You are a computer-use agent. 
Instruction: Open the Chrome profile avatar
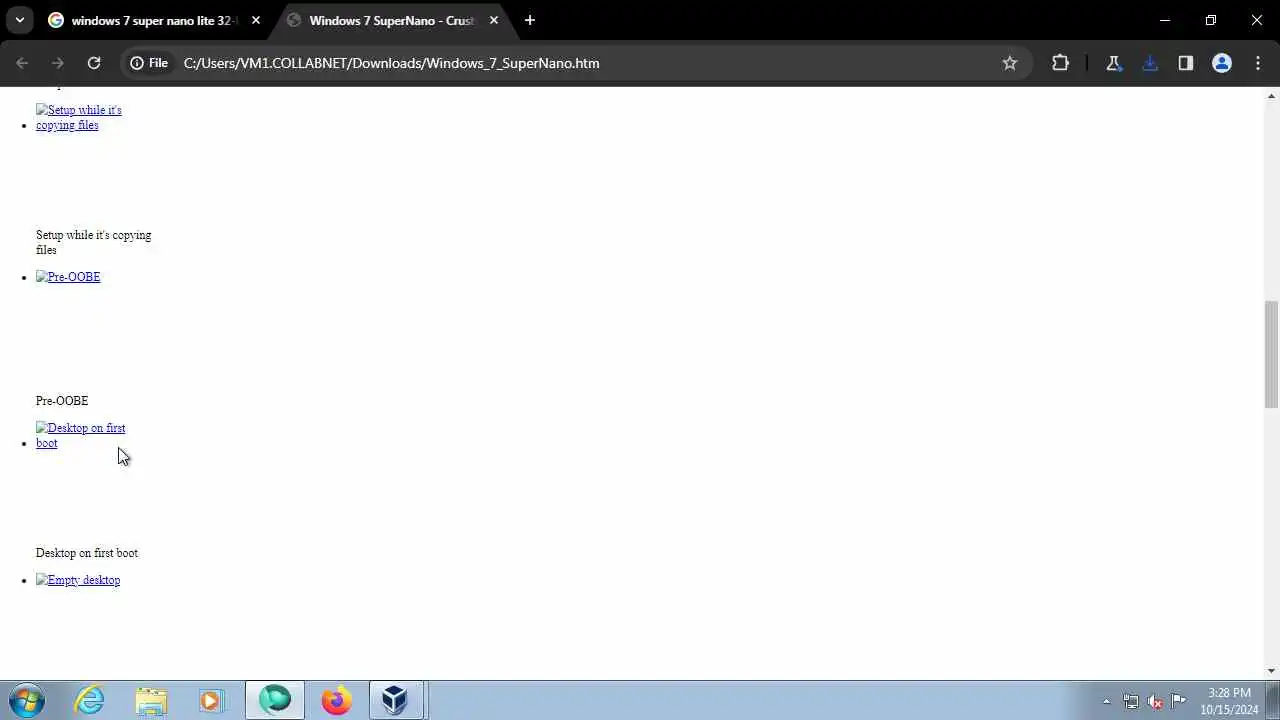tap(1221, 63)
